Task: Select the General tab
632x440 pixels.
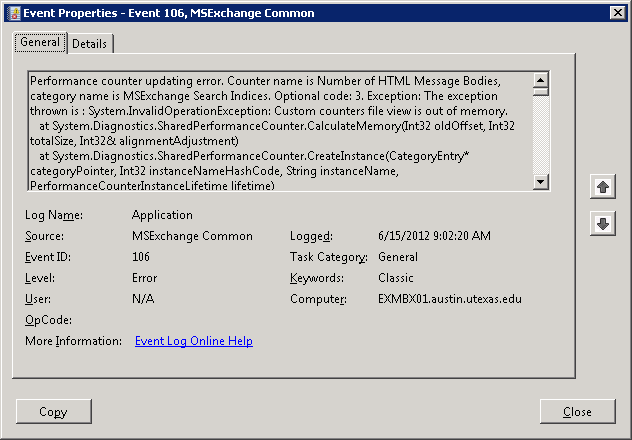Action: click(40, 43)
